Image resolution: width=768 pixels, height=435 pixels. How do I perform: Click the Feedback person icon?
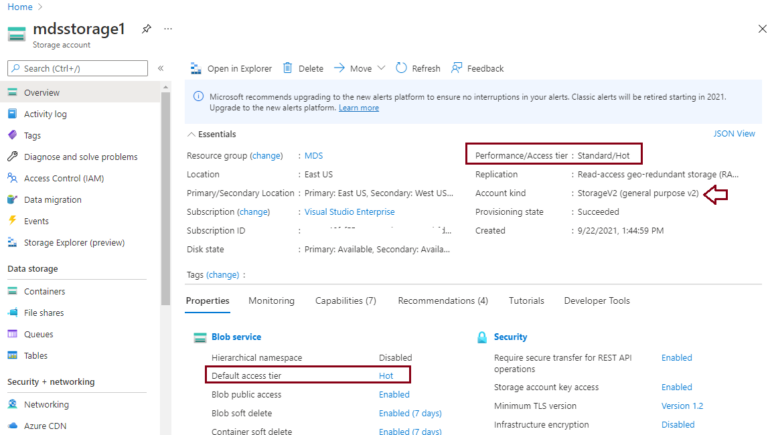456,68
